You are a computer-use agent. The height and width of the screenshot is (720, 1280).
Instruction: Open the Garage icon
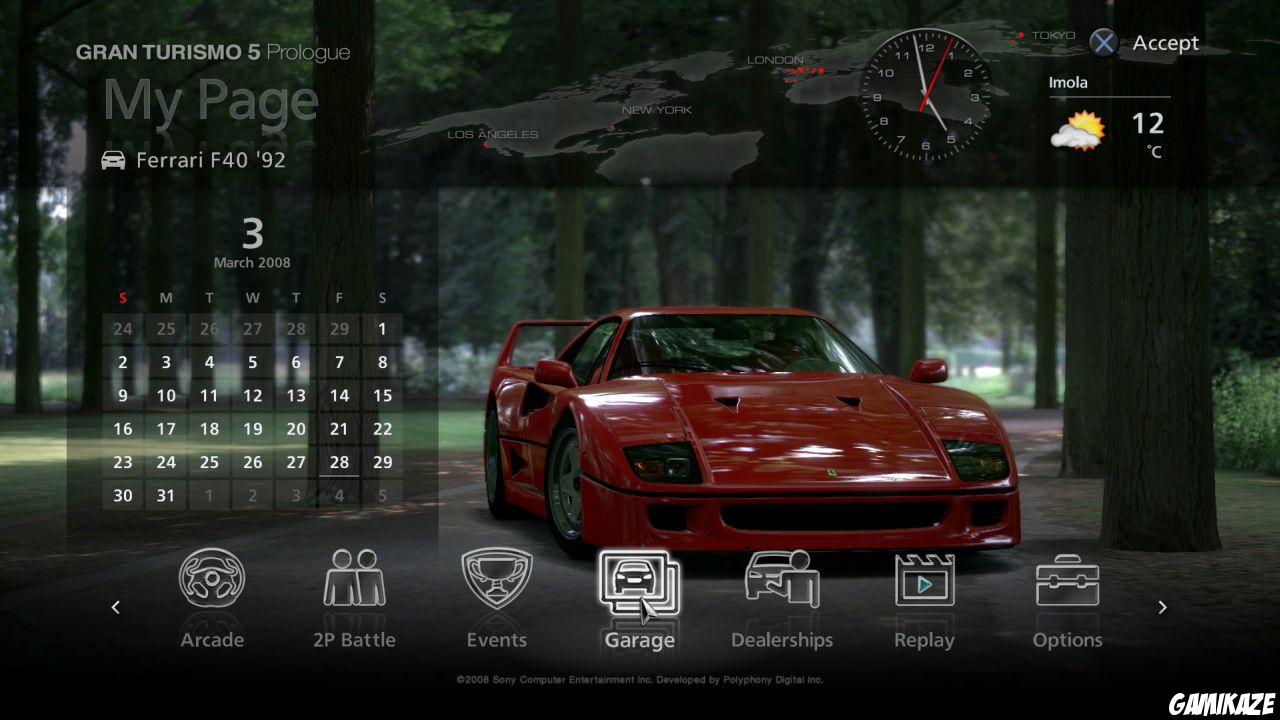(x=638, y=582)
